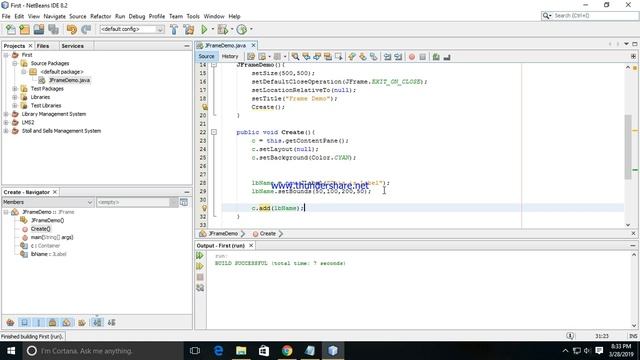Click the Redo toolbar icon
The image size is (640, 360).
[x=86, y=29]
